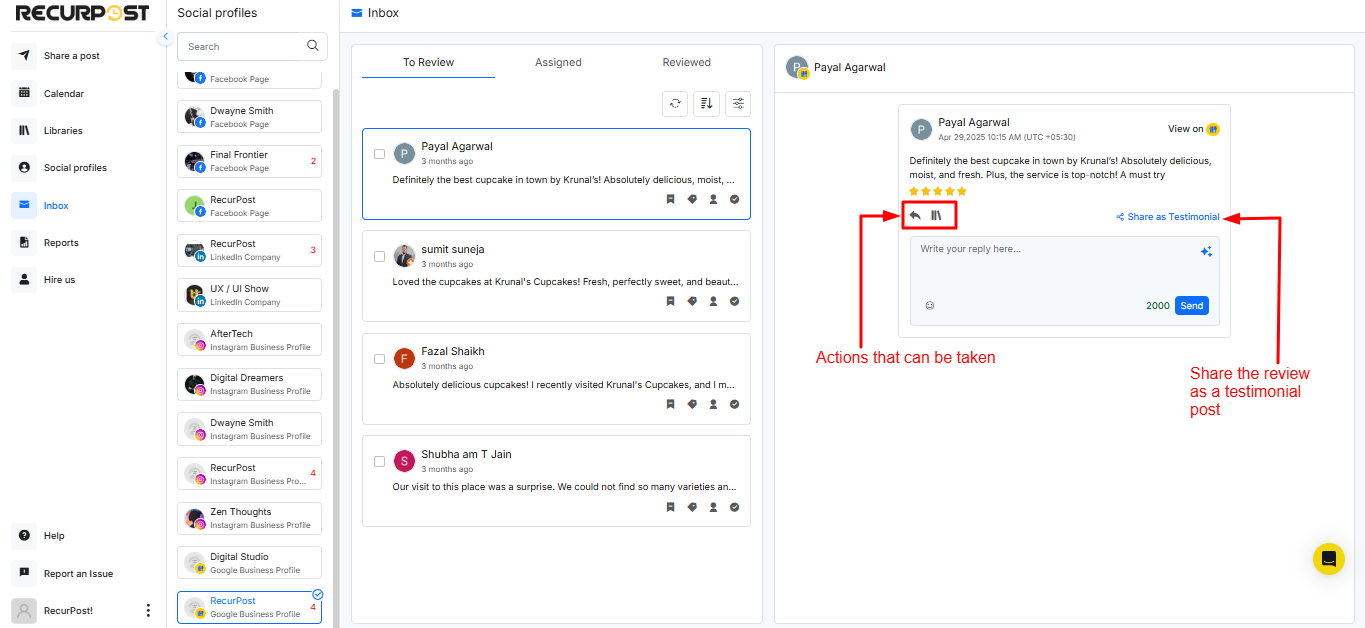Open Fazal Shaikh's review text

pyautogui.click(x=564, y=385)
